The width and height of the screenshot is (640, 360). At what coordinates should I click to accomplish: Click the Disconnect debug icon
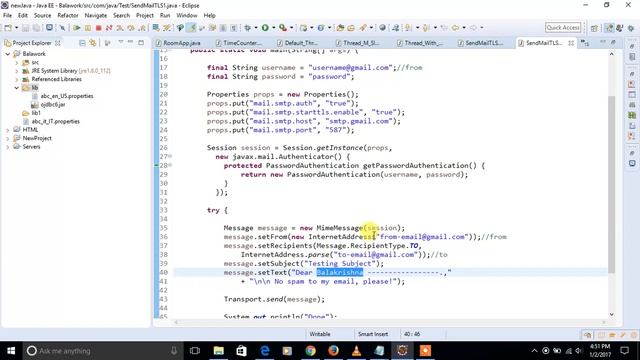[109, 28]
